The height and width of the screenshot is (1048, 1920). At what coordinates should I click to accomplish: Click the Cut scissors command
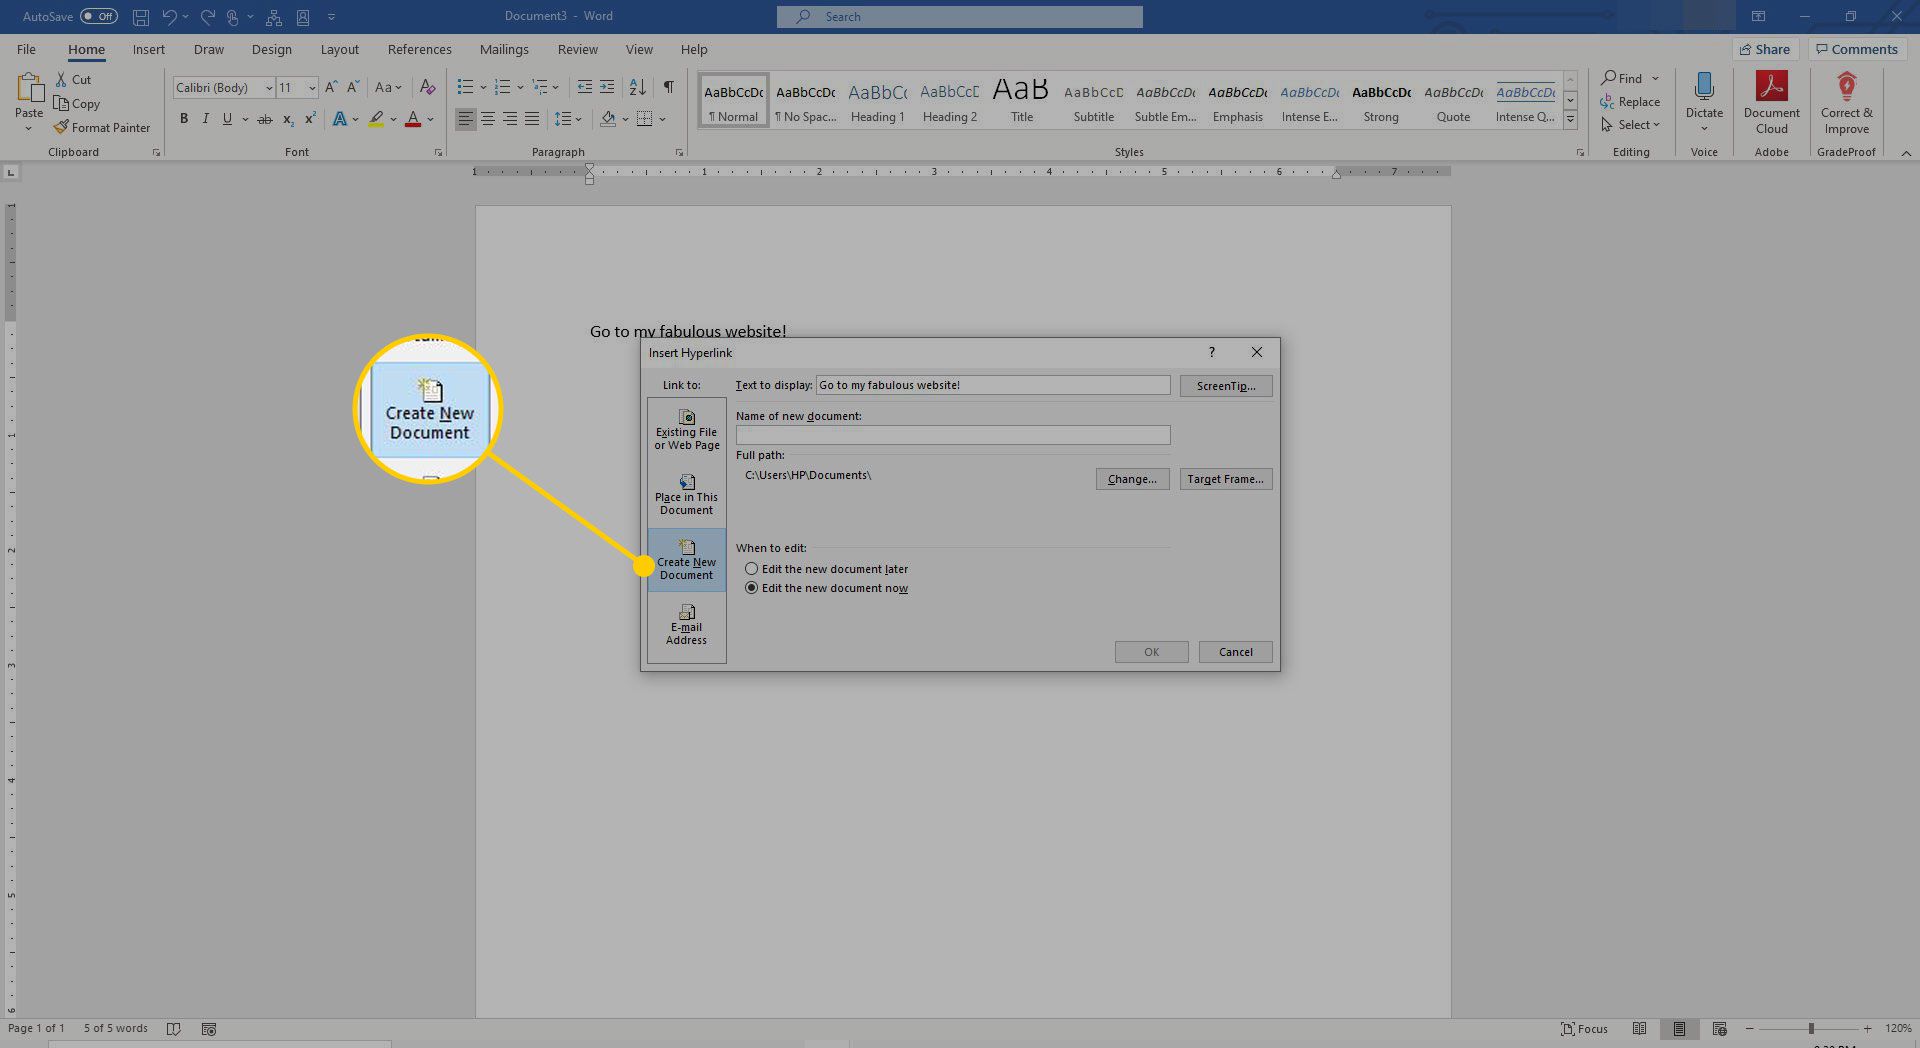click(73, 80)
